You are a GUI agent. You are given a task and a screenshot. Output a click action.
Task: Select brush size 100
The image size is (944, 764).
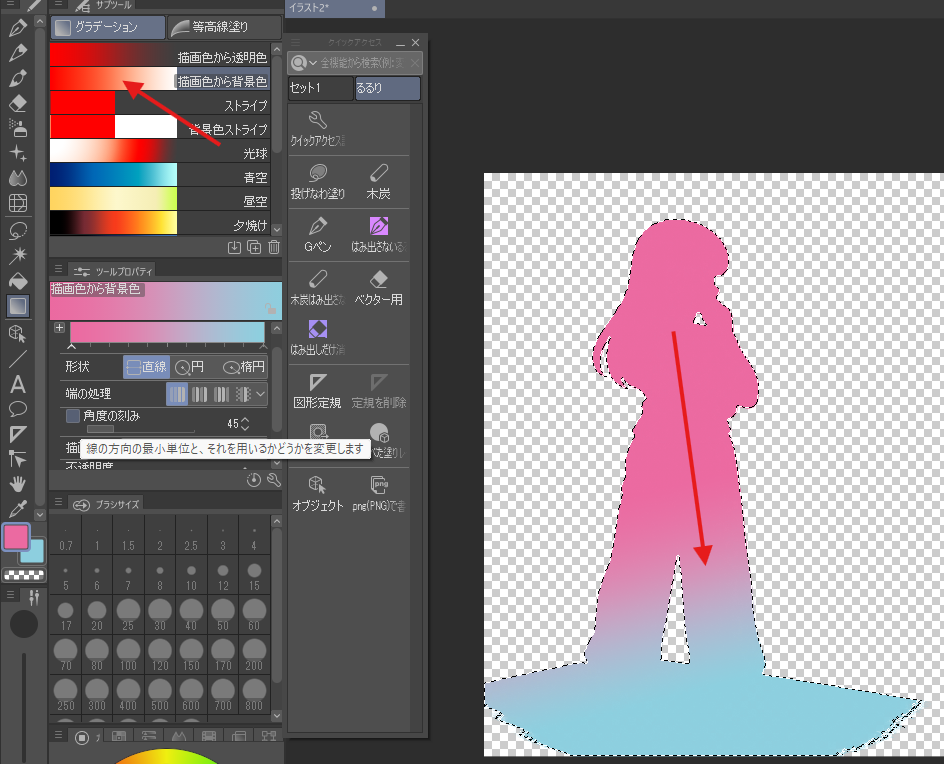pyautogui.click(x=128, y=655)
